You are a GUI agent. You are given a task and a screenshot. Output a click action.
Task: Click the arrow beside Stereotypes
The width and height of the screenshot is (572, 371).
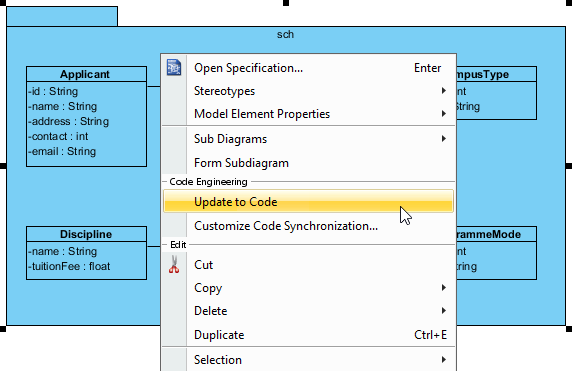[x=444, y=90]
